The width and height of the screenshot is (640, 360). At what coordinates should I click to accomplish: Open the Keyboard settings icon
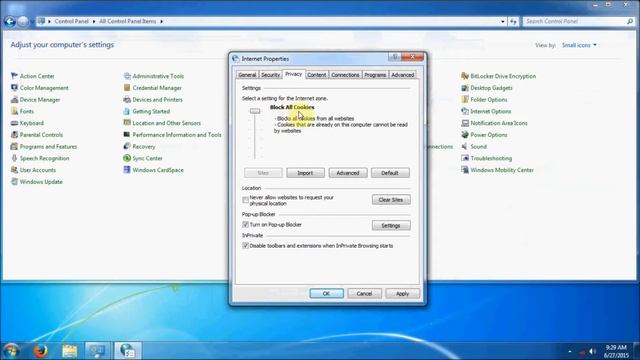[x=14, y=123]
